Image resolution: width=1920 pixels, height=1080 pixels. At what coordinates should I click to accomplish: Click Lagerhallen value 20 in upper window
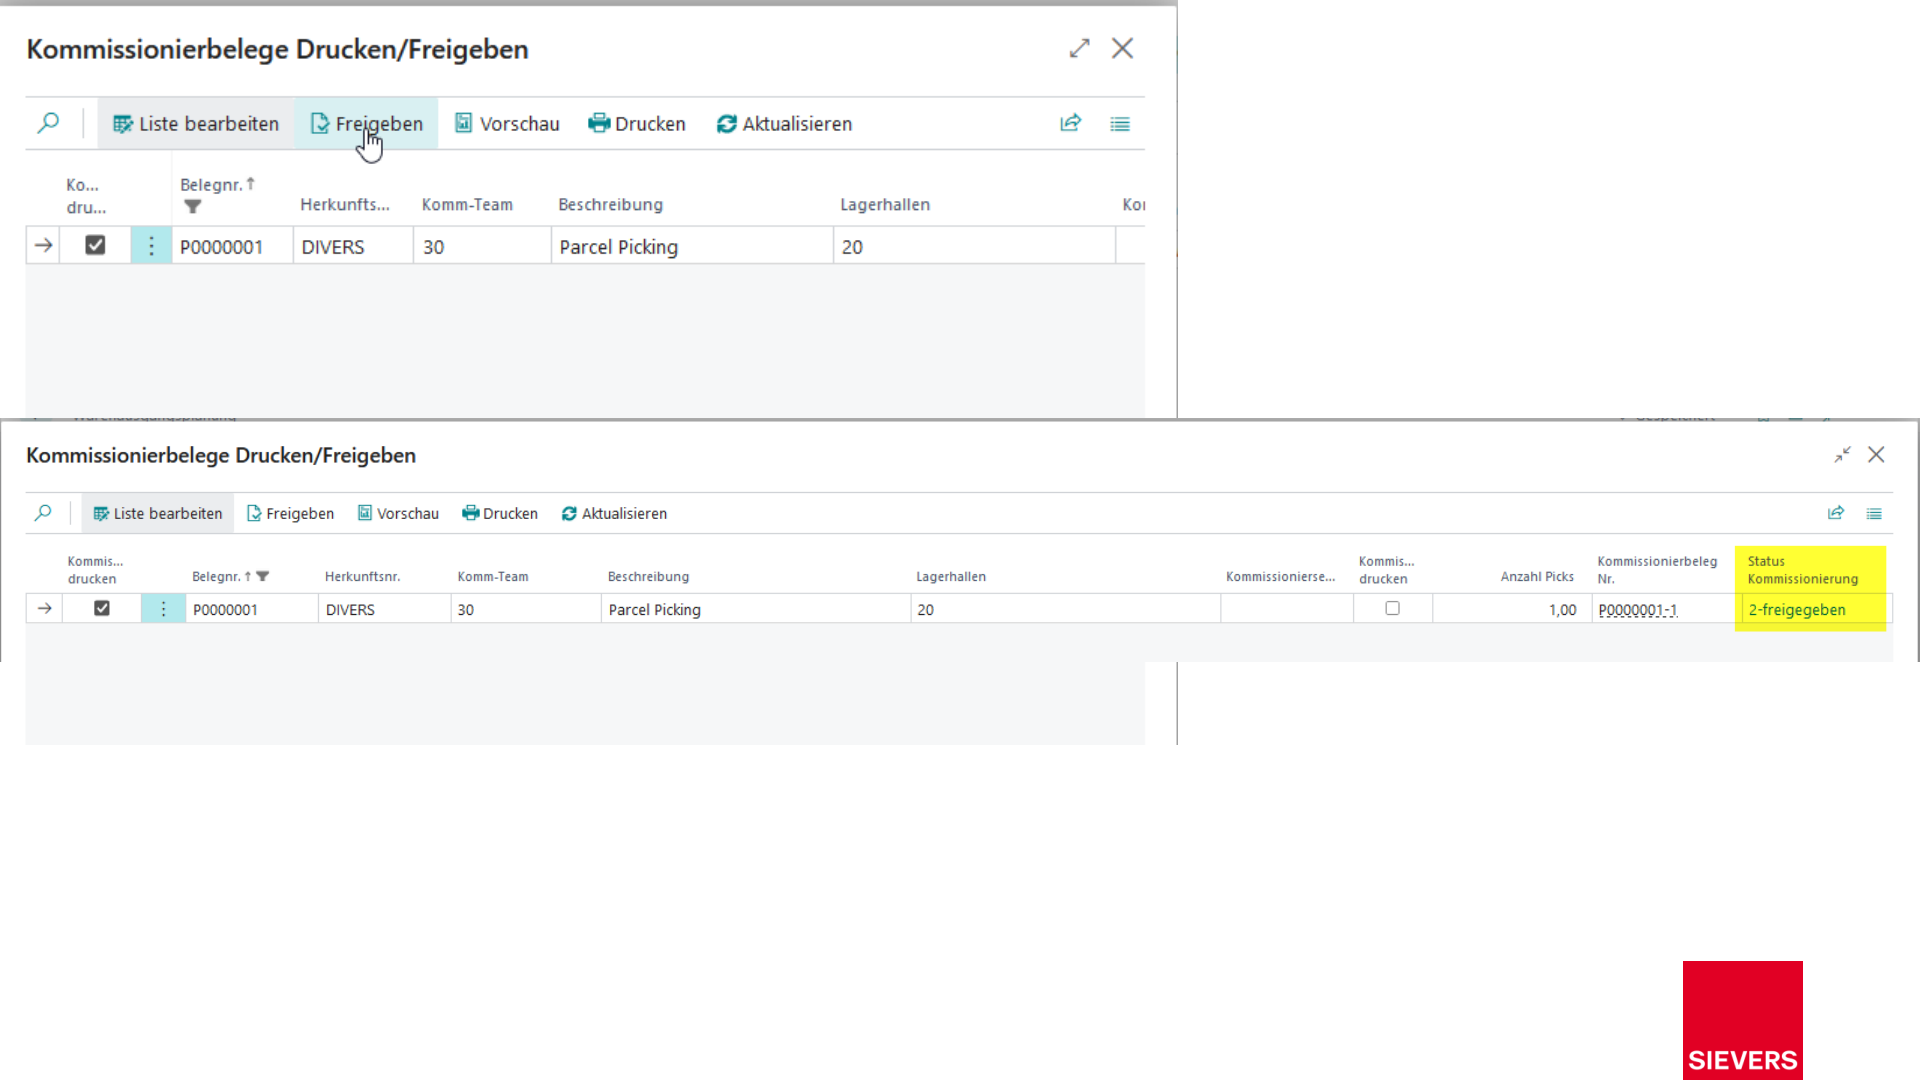coord(975,246)
